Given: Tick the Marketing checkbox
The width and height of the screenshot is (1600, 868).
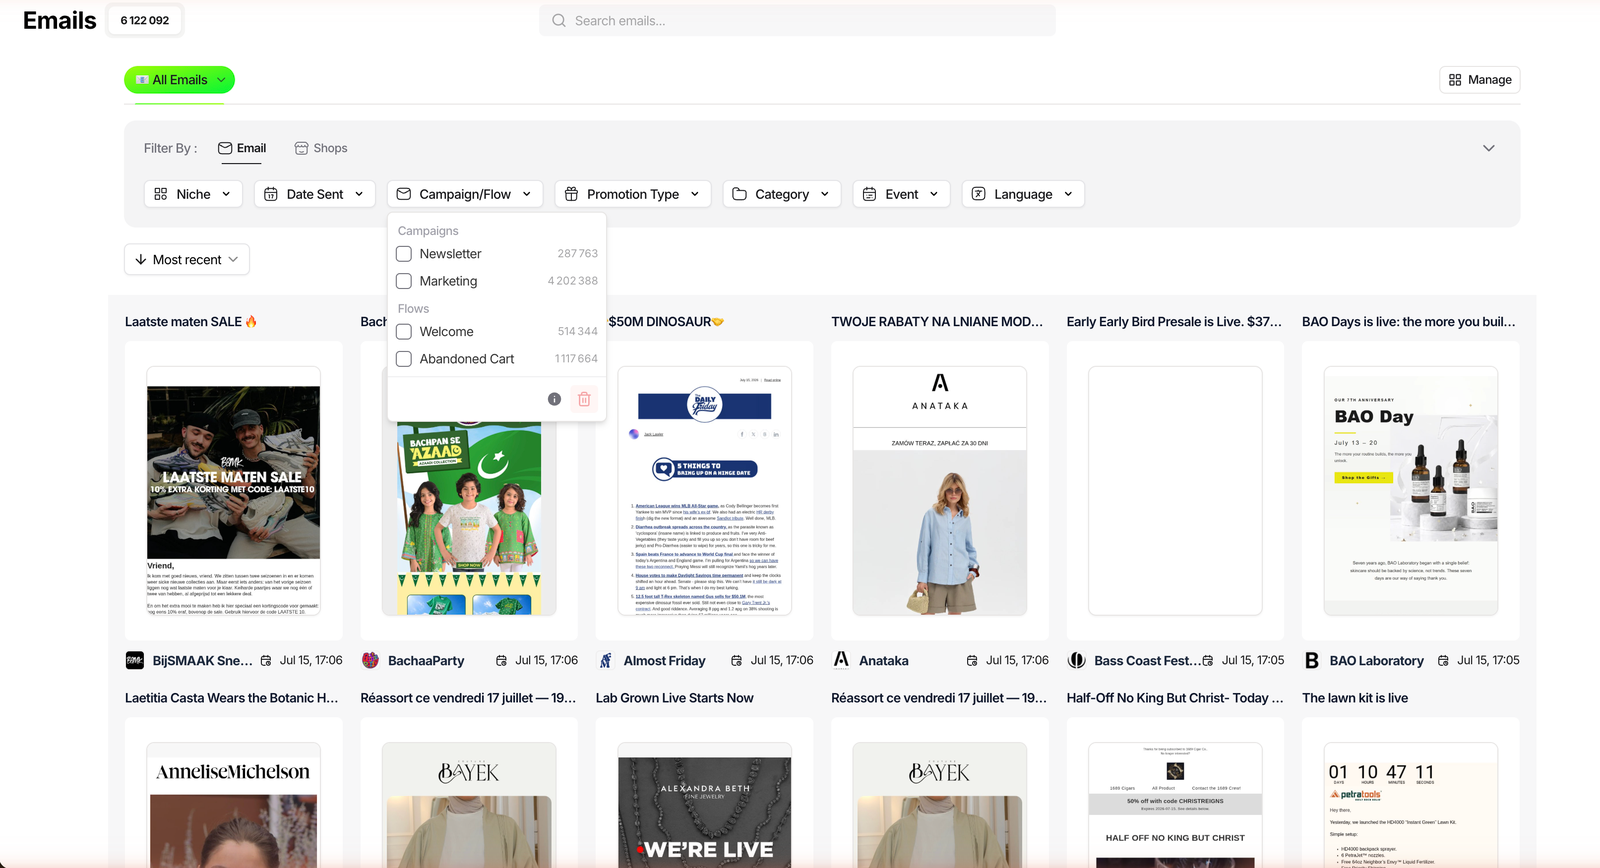Looking at the screenshot, I should (404, 281).
